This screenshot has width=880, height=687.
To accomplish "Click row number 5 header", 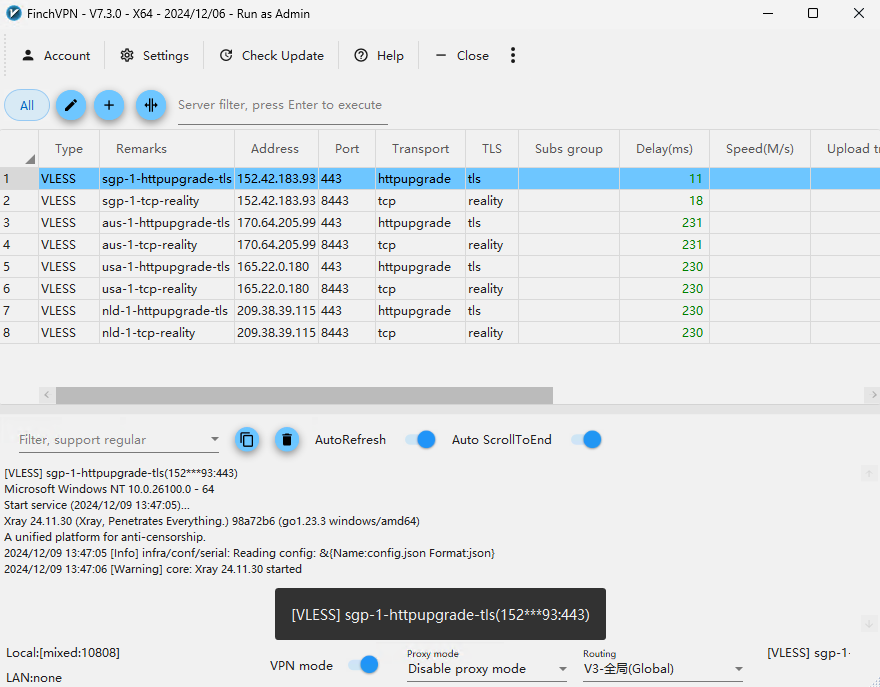I will click(19, 267).
